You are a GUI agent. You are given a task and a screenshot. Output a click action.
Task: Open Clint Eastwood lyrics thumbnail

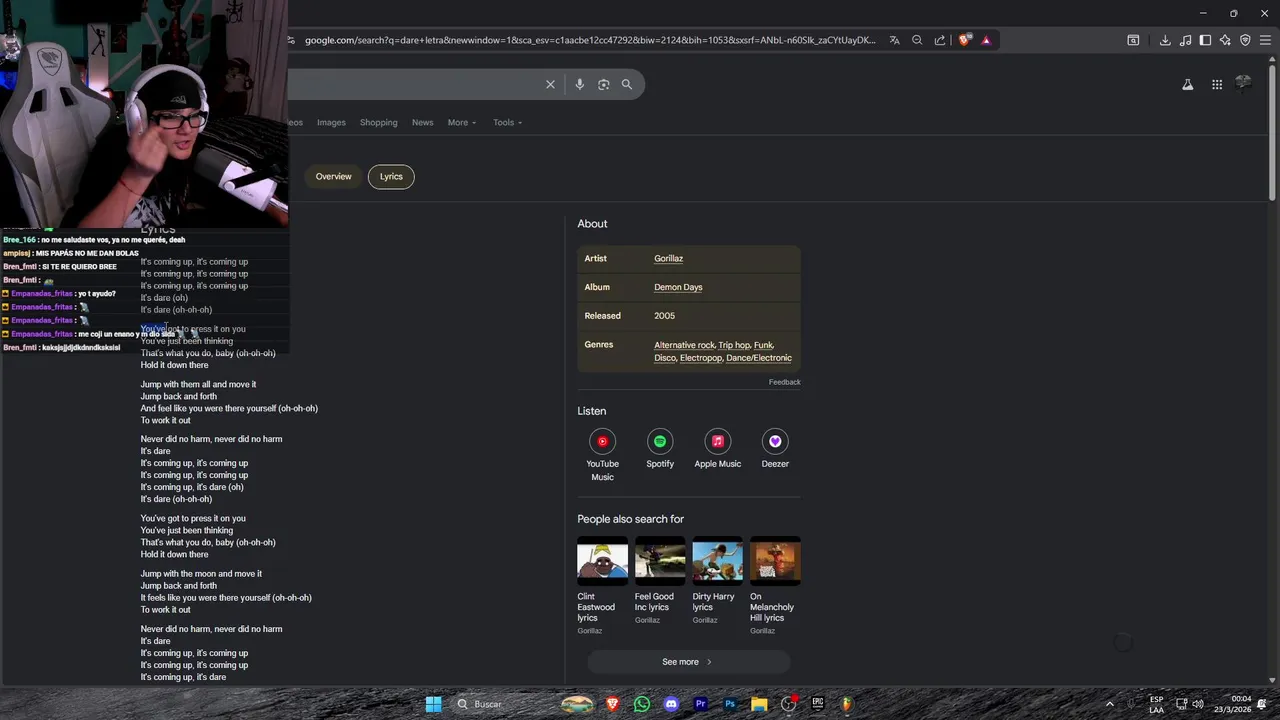(x=602, y=561)
